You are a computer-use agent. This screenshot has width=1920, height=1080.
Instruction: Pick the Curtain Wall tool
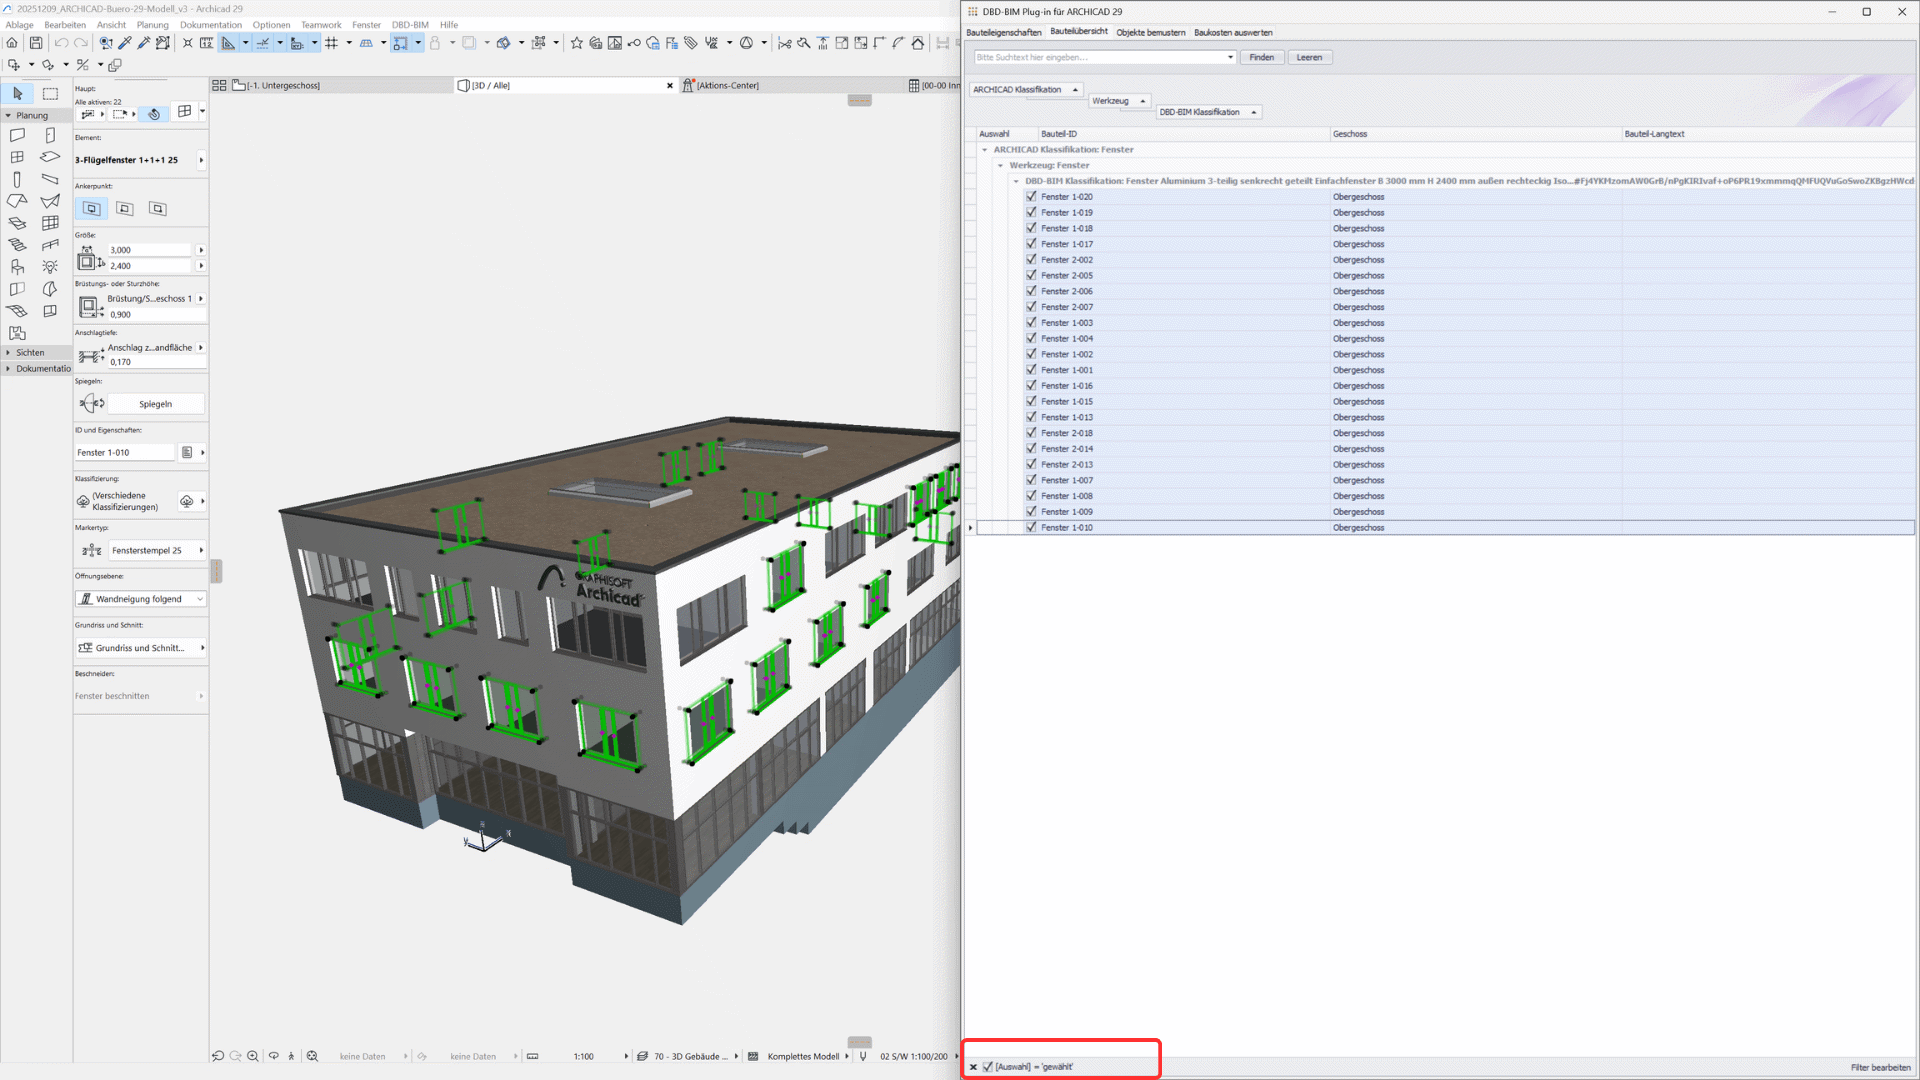(50, 223)
